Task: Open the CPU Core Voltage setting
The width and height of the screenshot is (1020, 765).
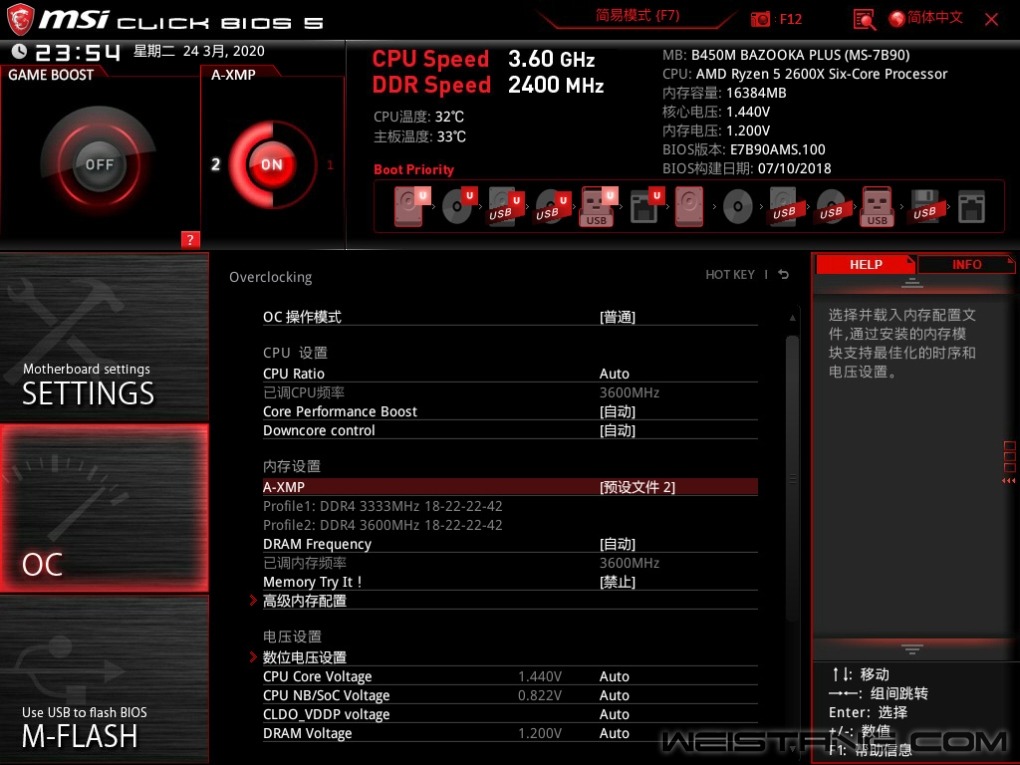Action: coord(510,677)
